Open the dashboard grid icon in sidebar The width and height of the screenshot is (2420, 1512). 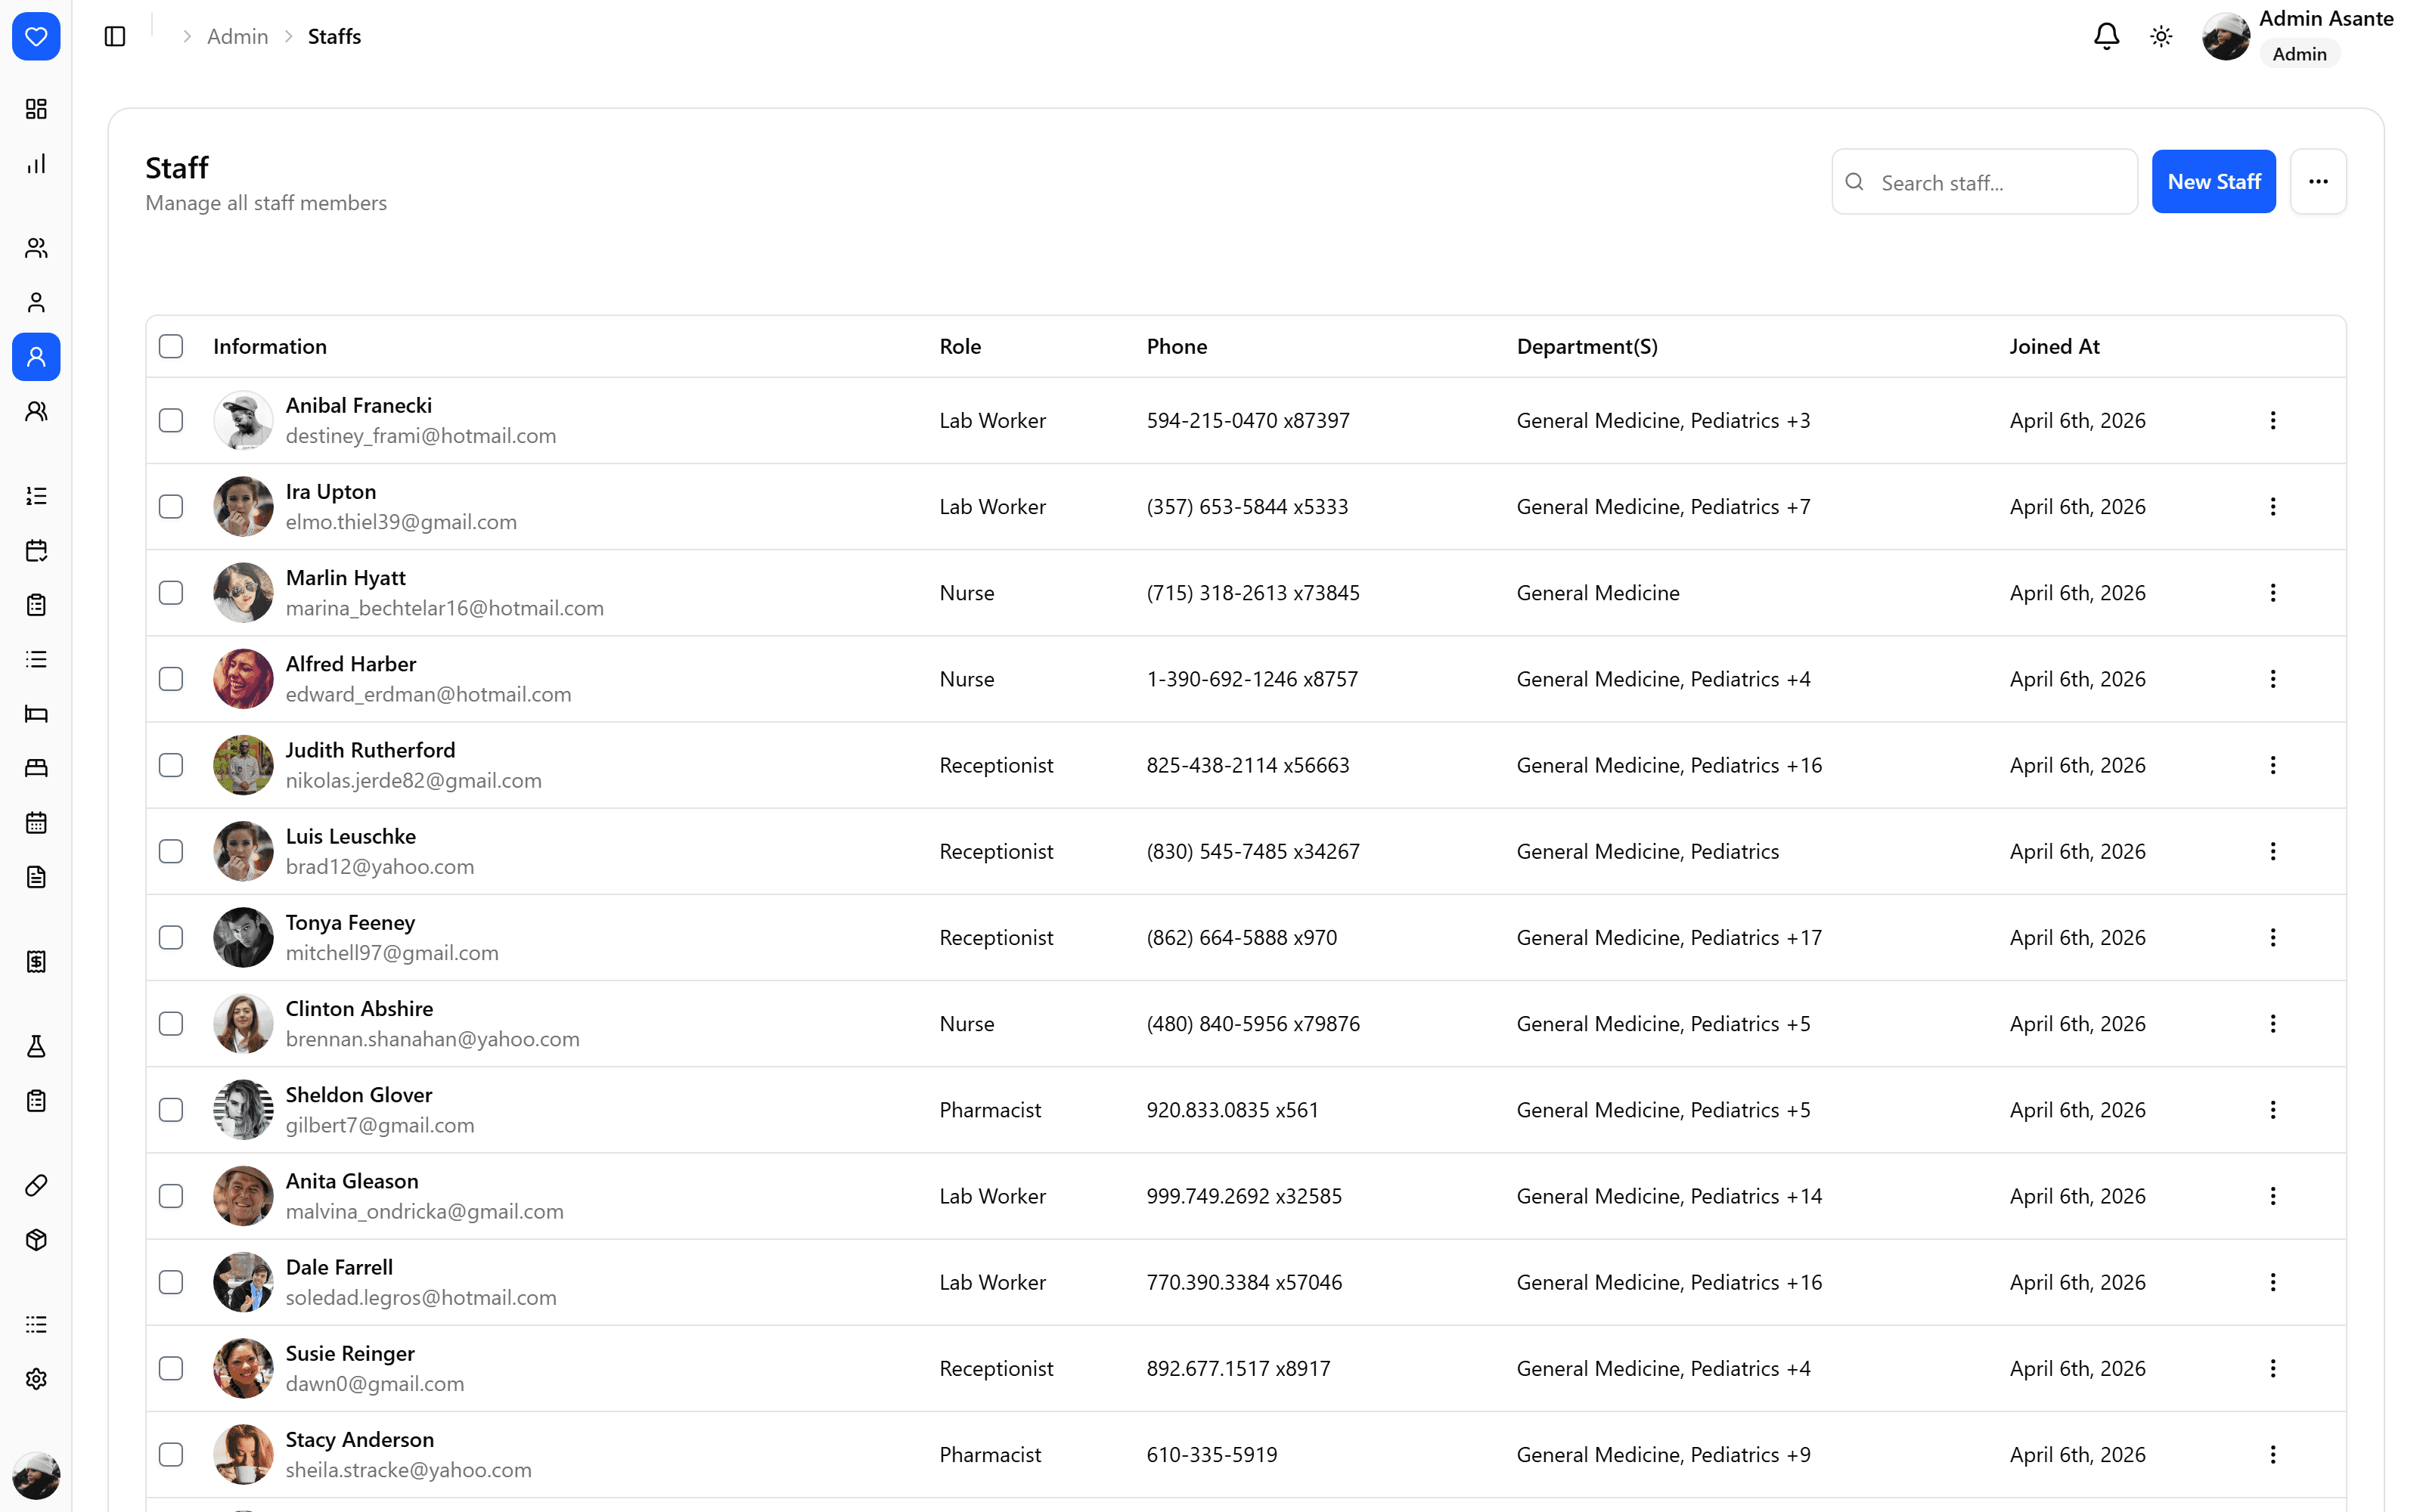(36, 109)
